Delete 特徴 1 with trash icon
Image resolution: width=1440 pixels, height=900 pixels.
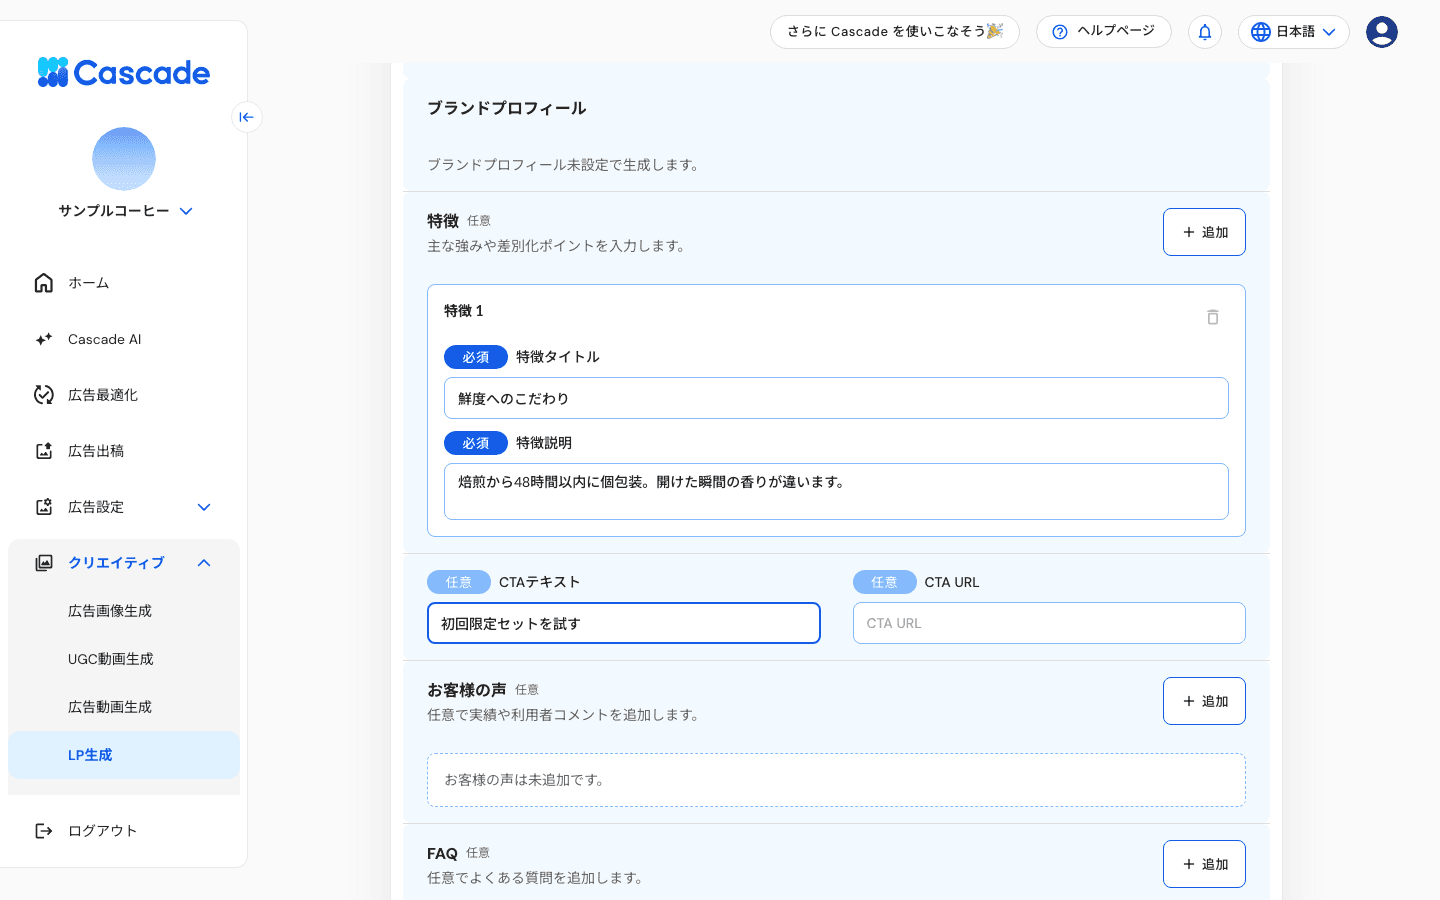[x=1213, y=317]
